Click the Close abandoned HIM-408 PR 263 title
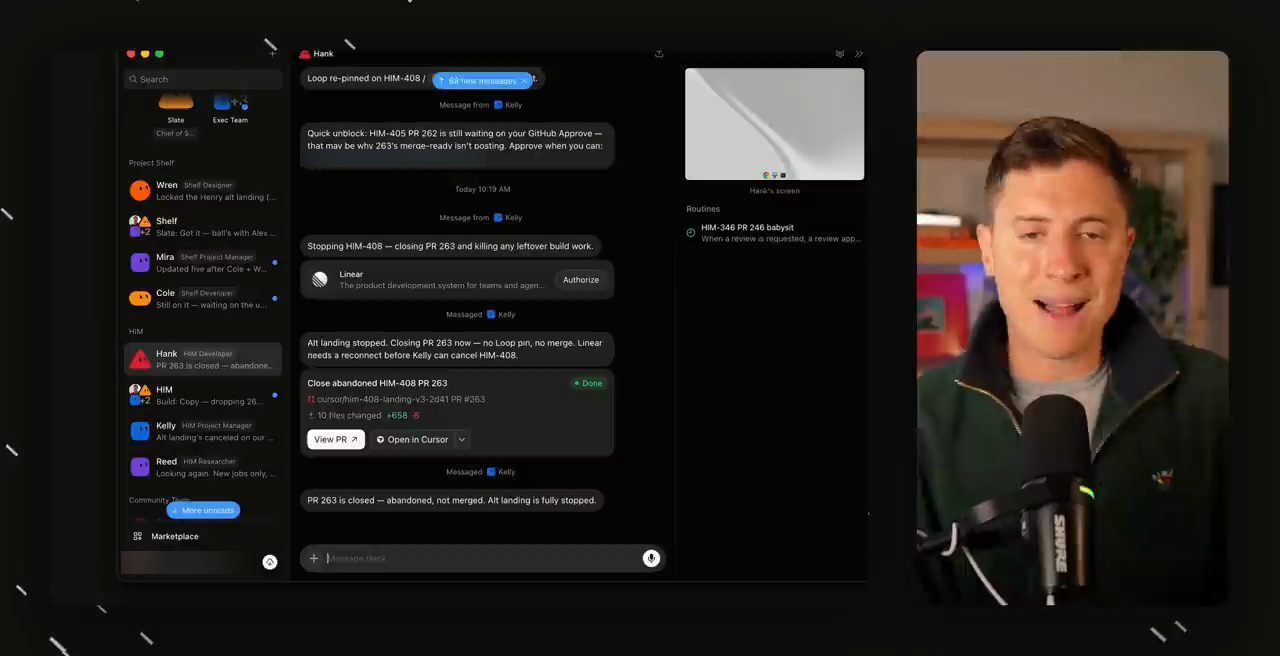Image resolution: width=1280 pixels, height=656 pixels. (x=377, y=383)
